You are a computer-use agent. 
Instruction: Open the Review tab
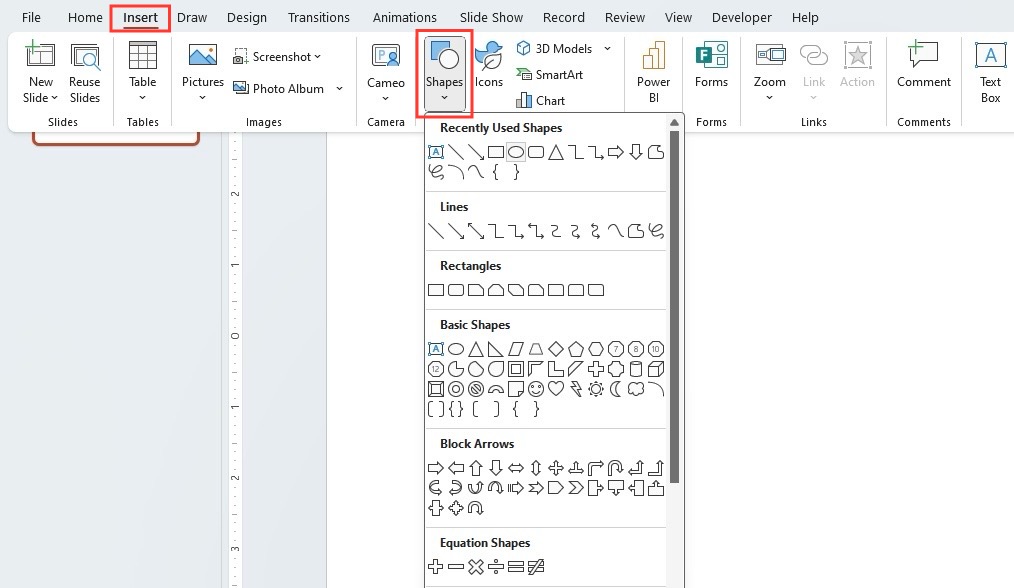tap(625, 17)
